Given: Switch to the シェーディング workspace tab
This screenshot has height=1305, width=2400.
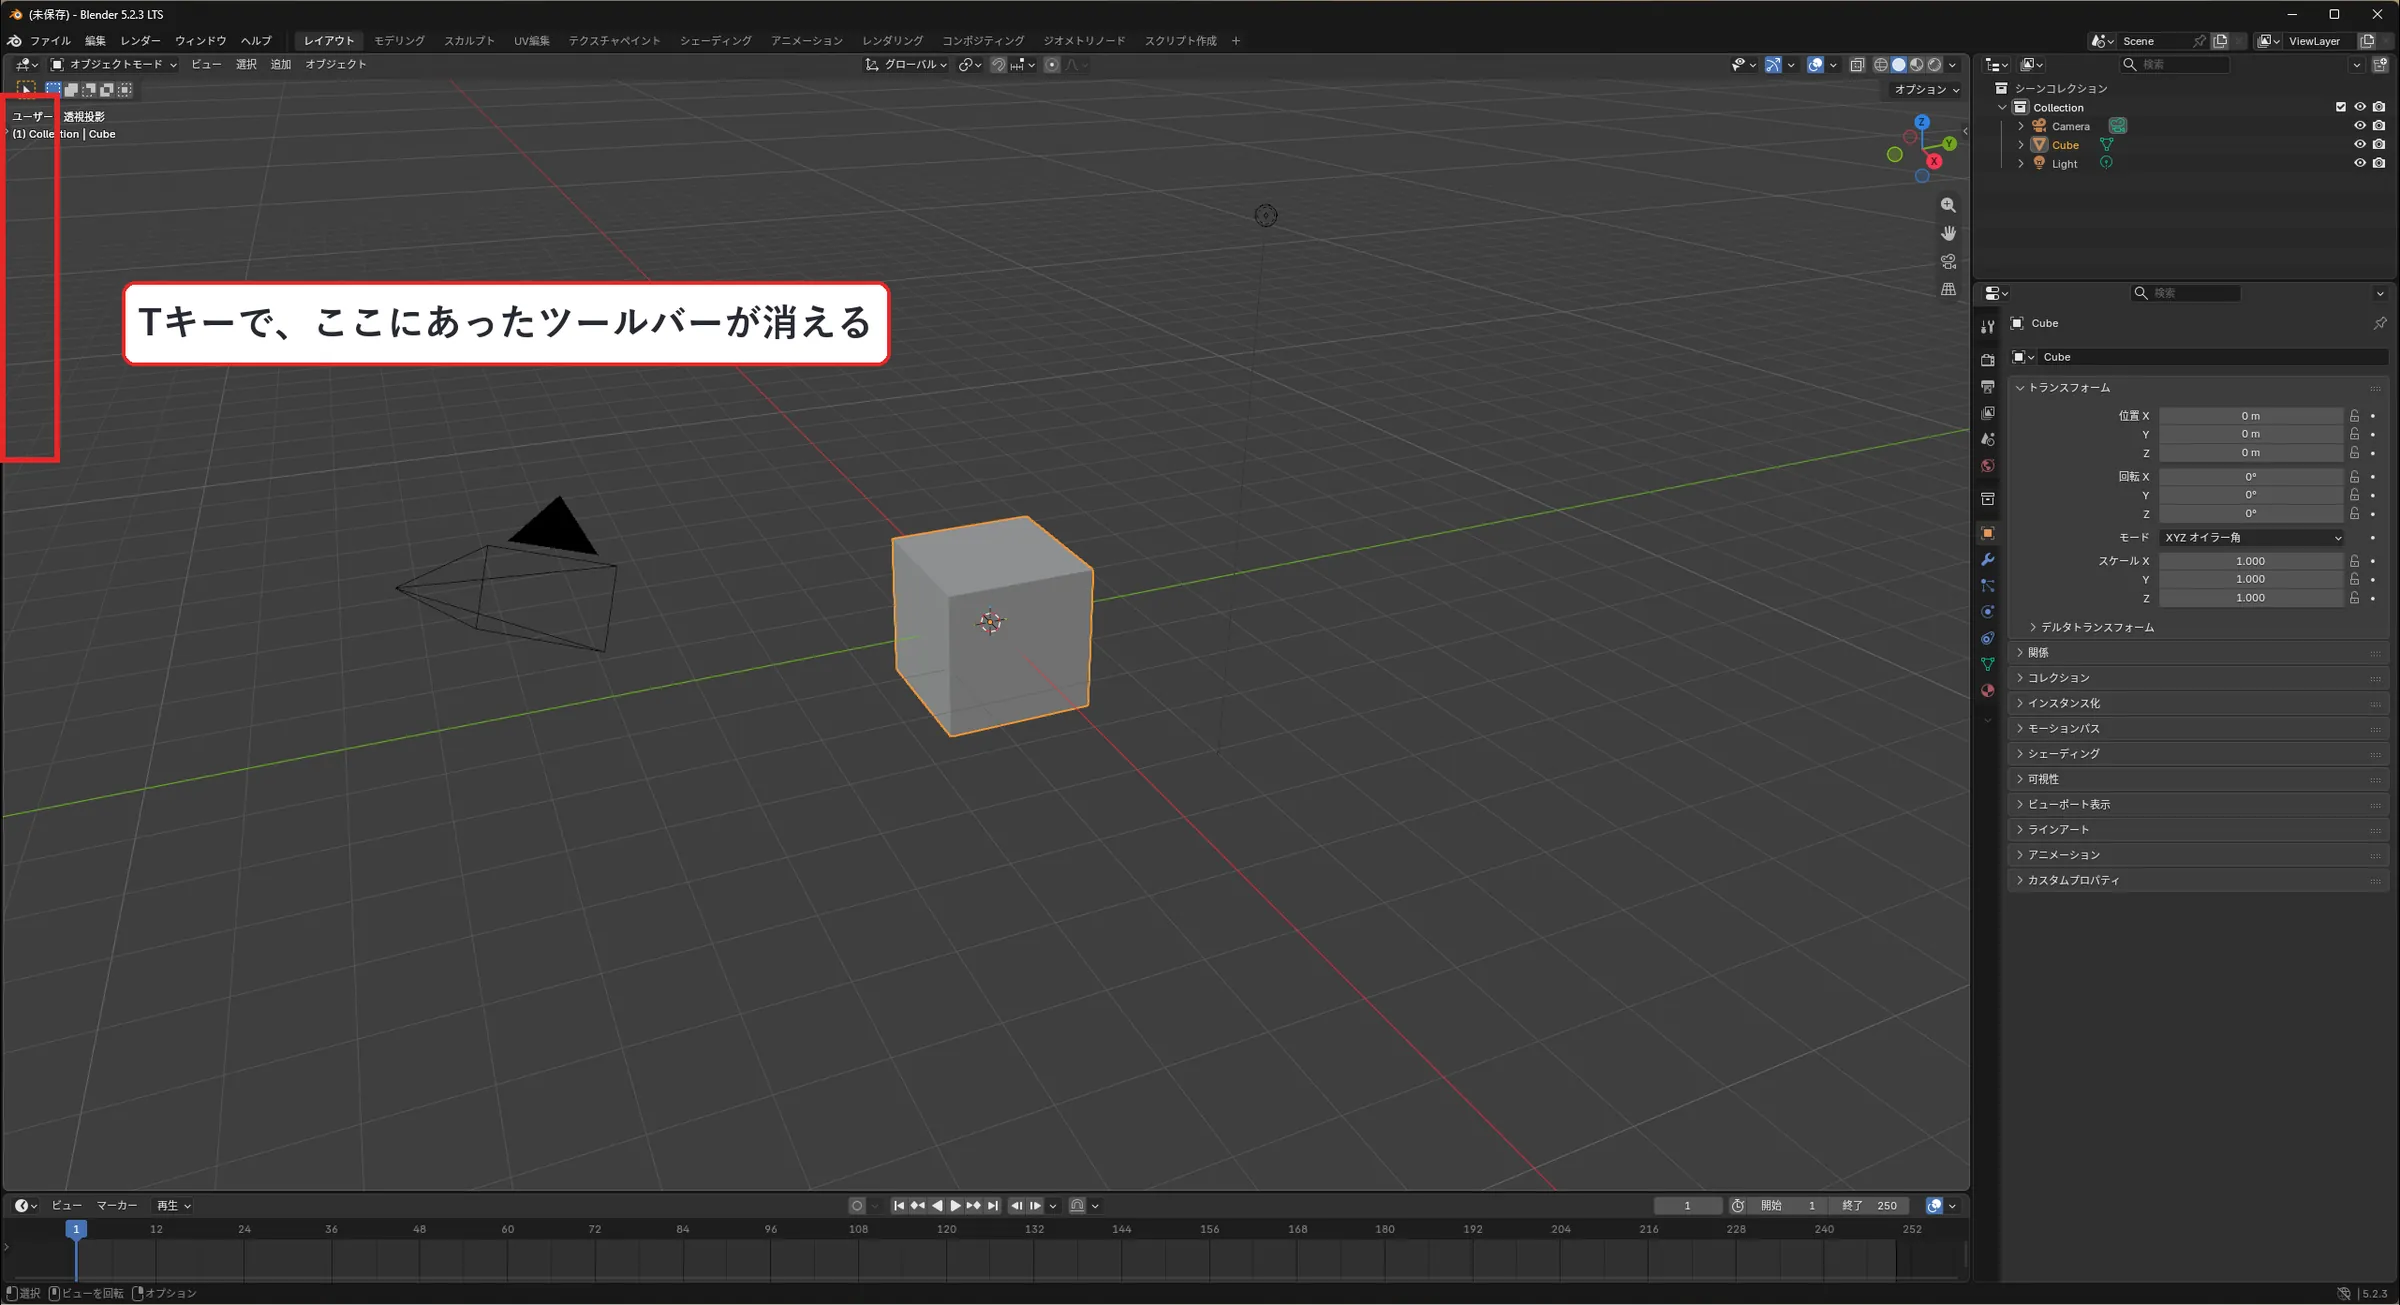Looking at the screenshot, I should 715,41.
